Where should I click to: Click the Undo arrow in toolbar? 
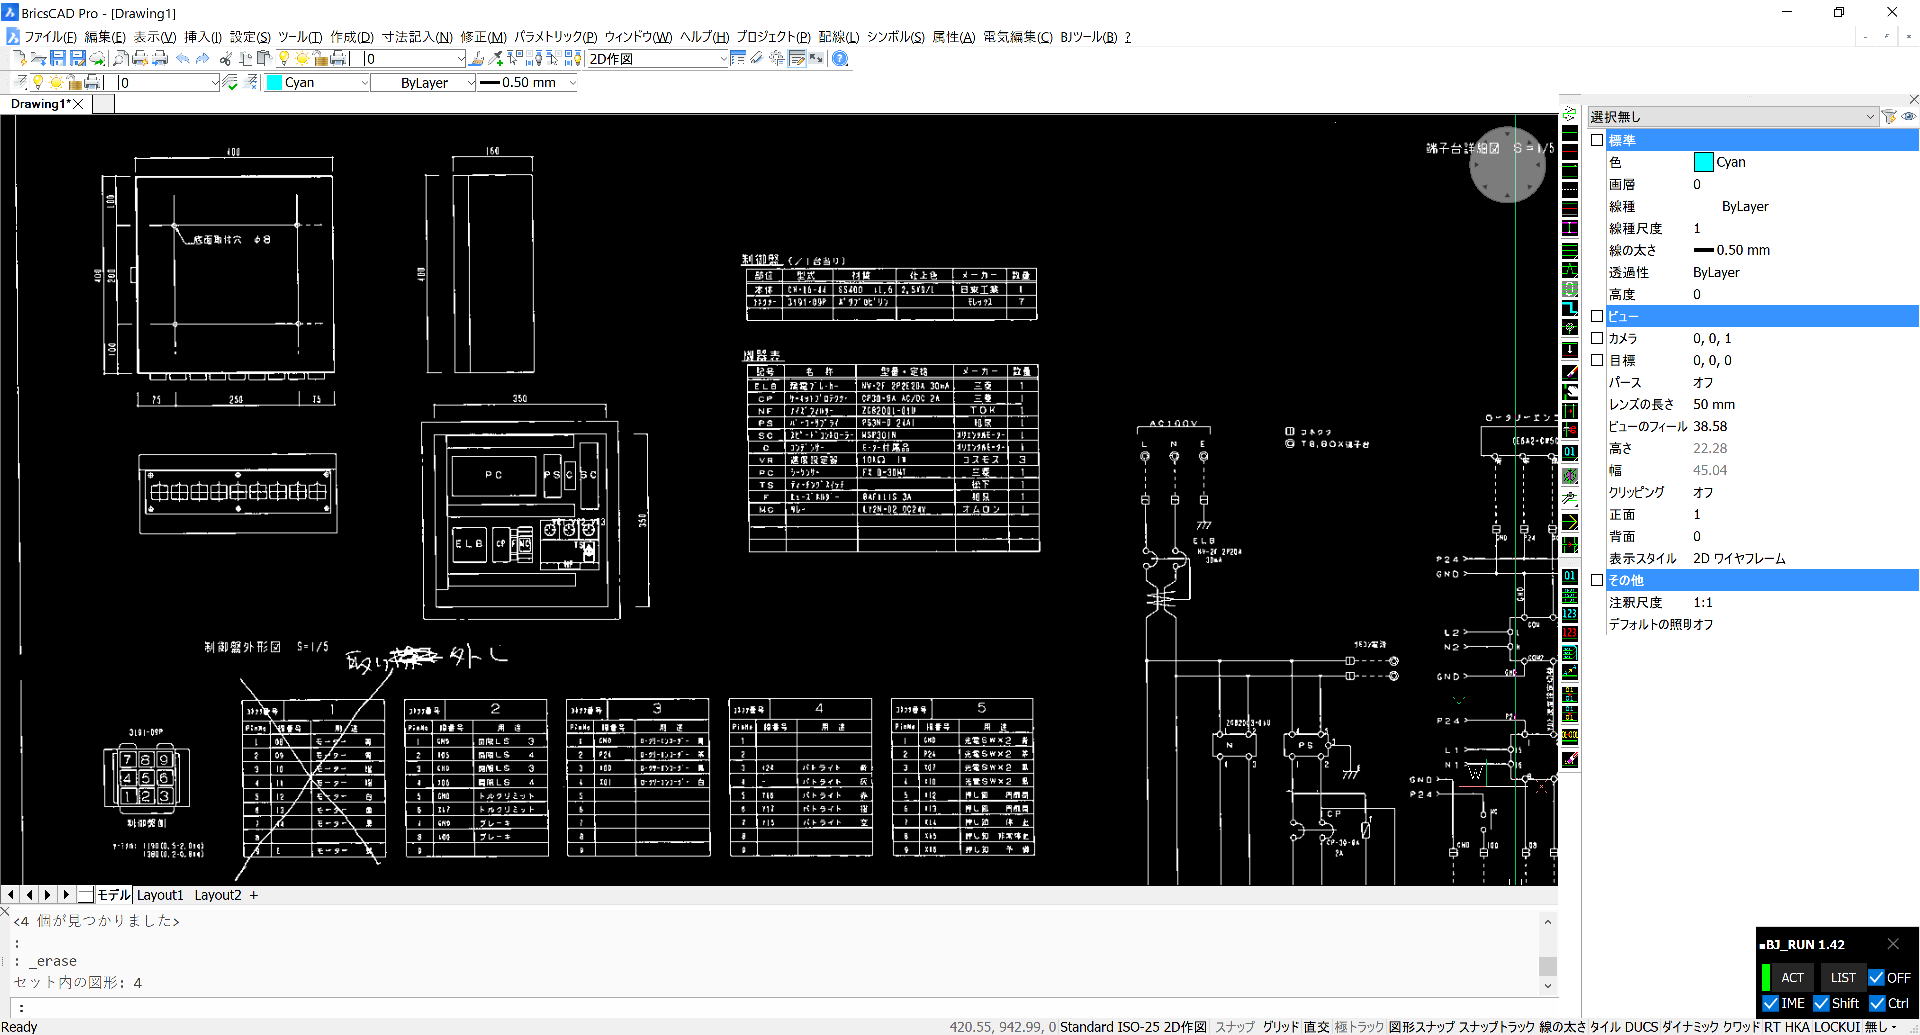click(x=183, y=59)
